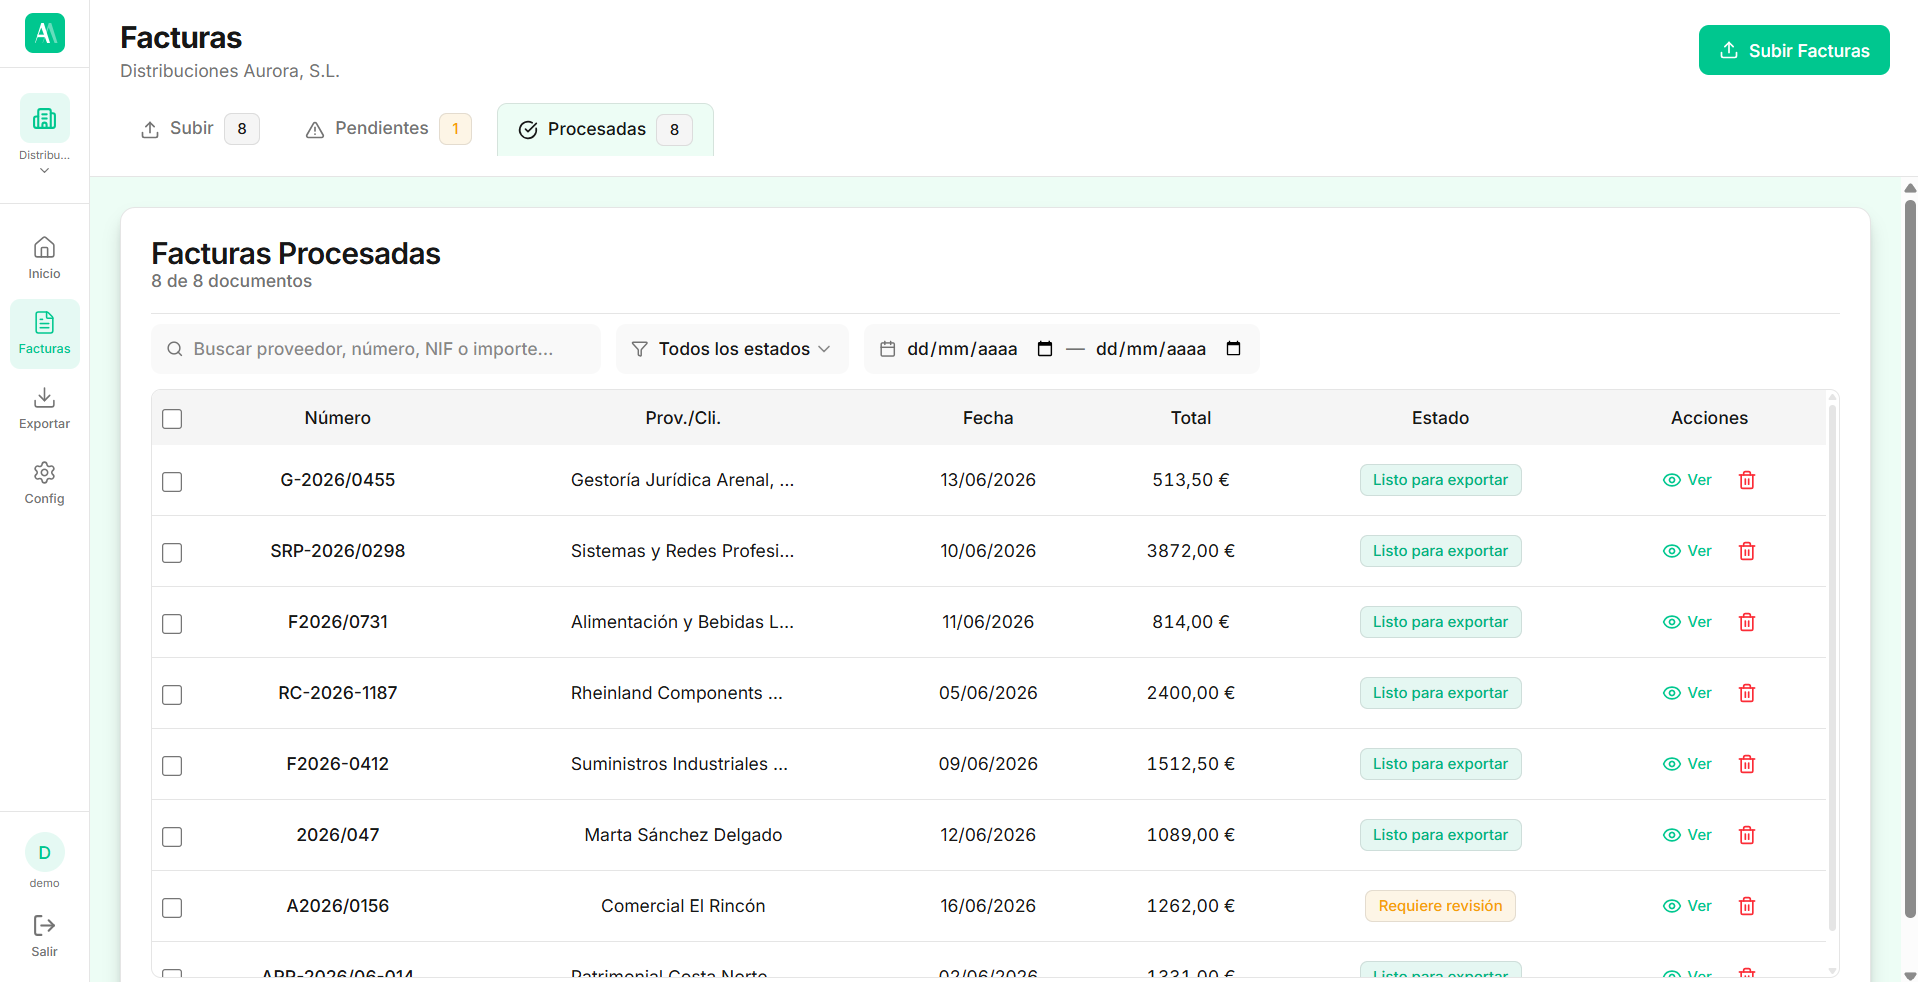Screen dimensions: 1918x982
Task: Switch to the Subir tab
Action: point(200,129)
